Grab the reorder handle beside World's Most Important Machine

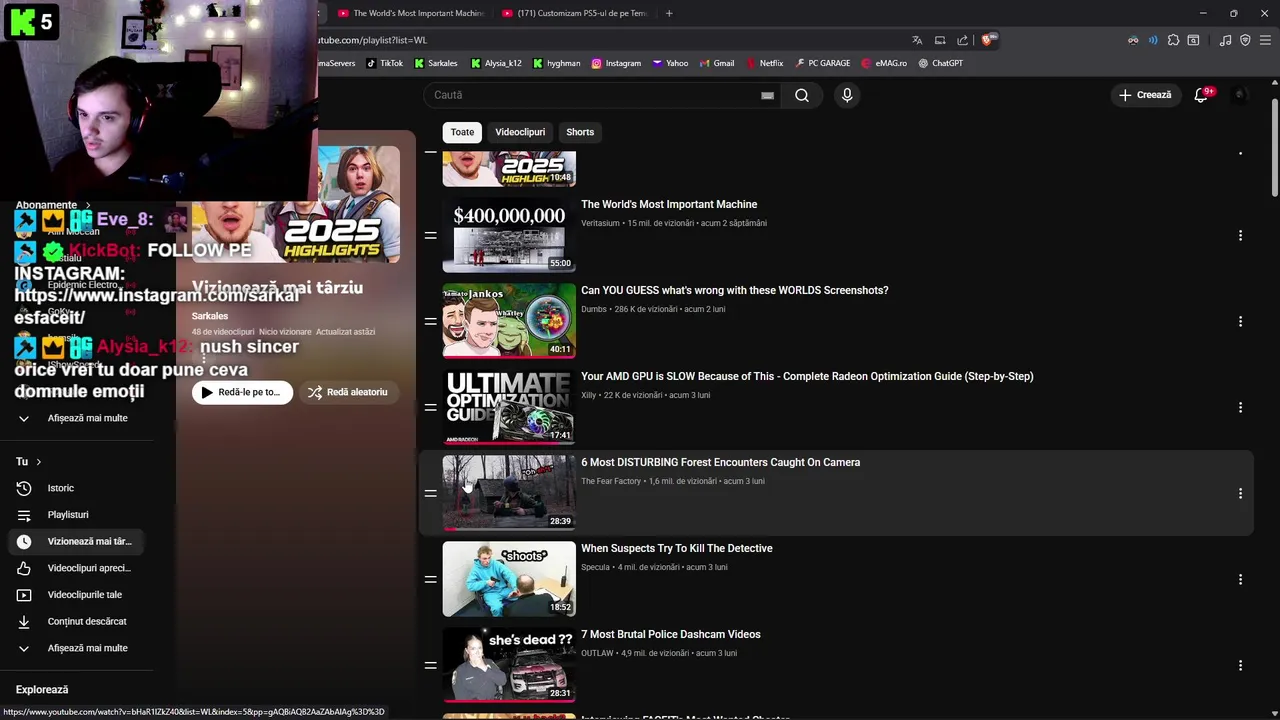(430, 235)
